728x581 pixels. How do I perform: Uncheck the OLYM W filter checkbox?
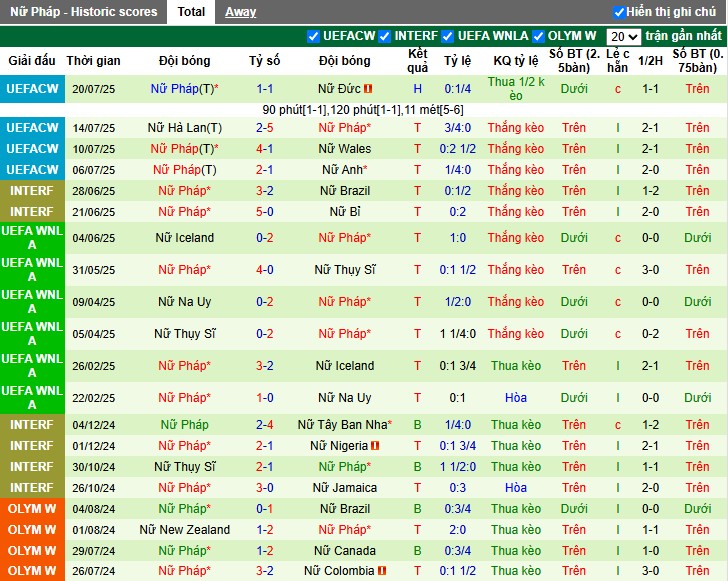point(538,36)
